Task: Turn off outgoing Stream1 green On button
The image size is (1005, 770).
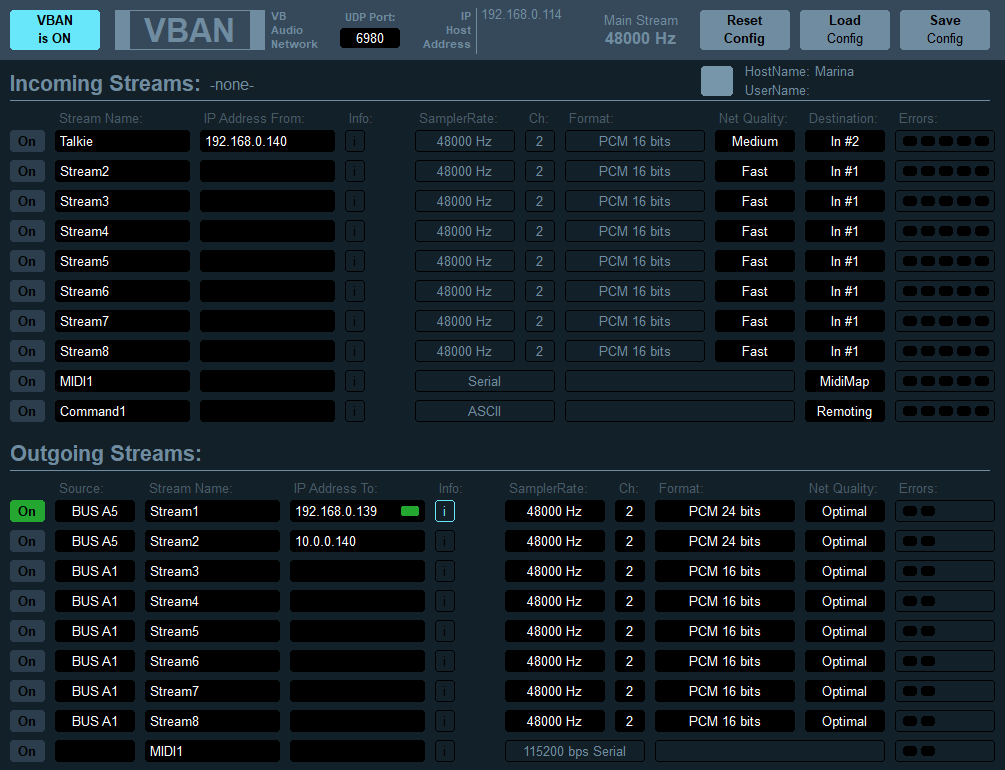Action: (x=27, y=511)
